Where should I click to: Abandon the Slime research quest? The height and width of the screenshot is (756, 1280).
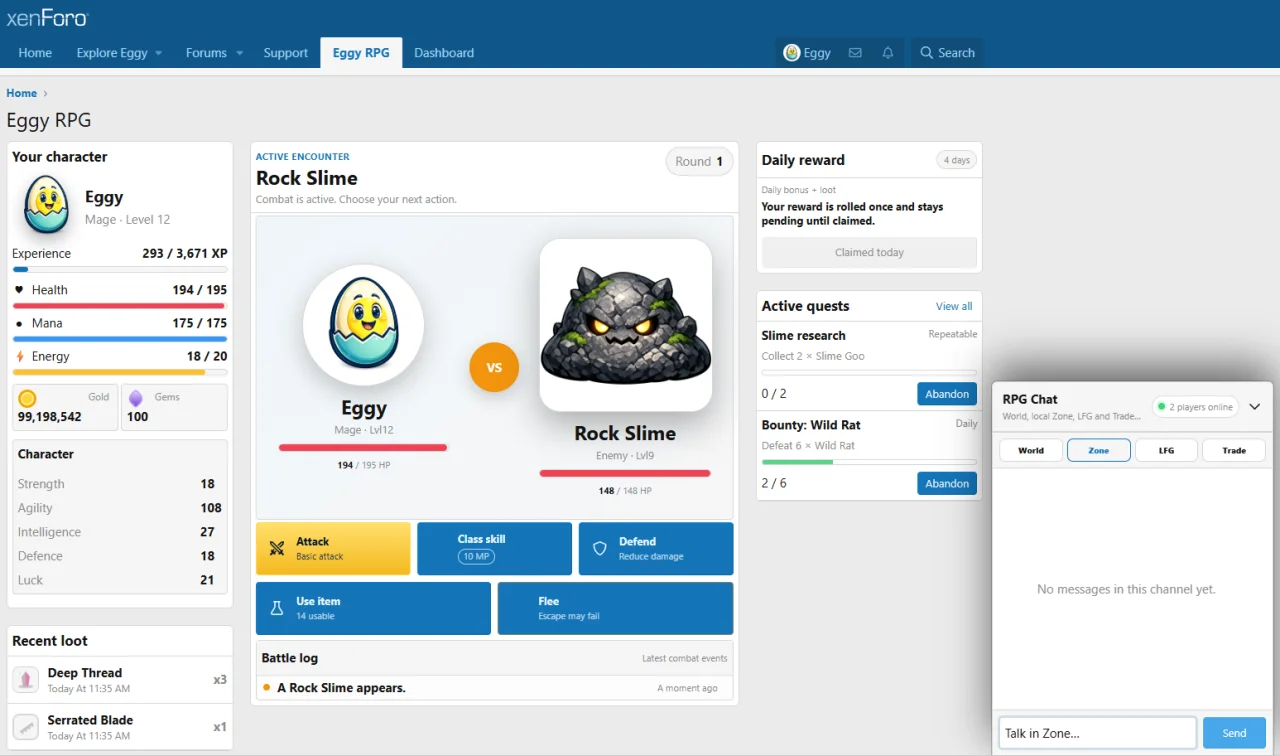(x=947, y=394)
